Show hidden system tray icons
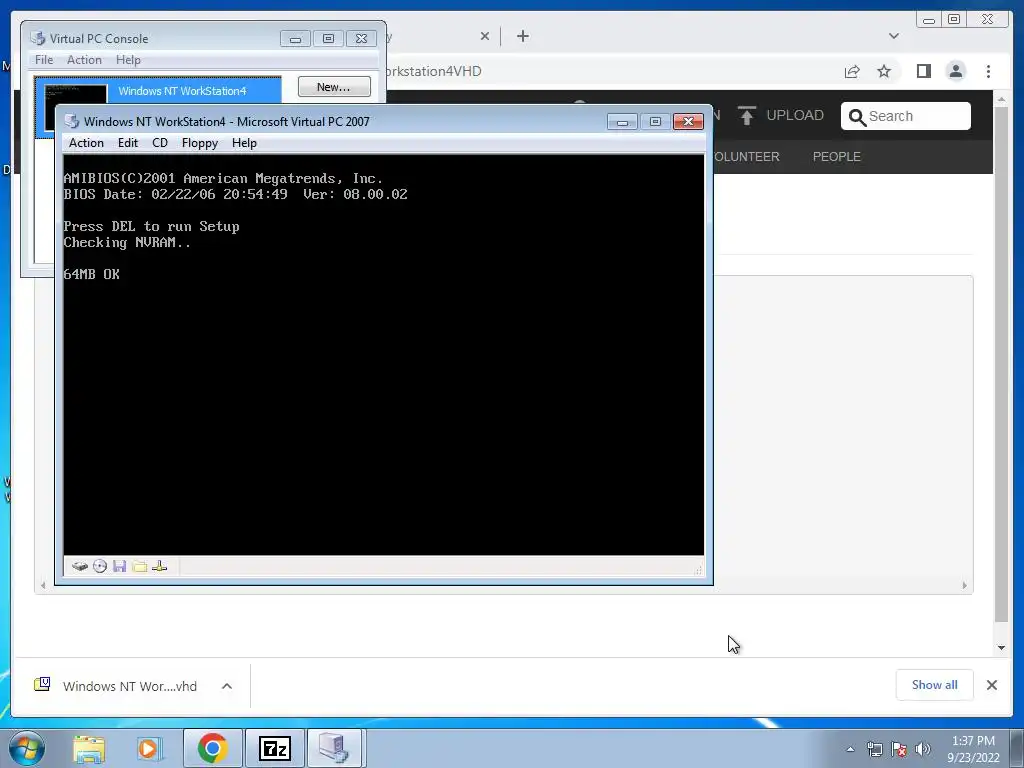Image resolution: width=1024 pixels, height=768 pixels. pos(850,749)
